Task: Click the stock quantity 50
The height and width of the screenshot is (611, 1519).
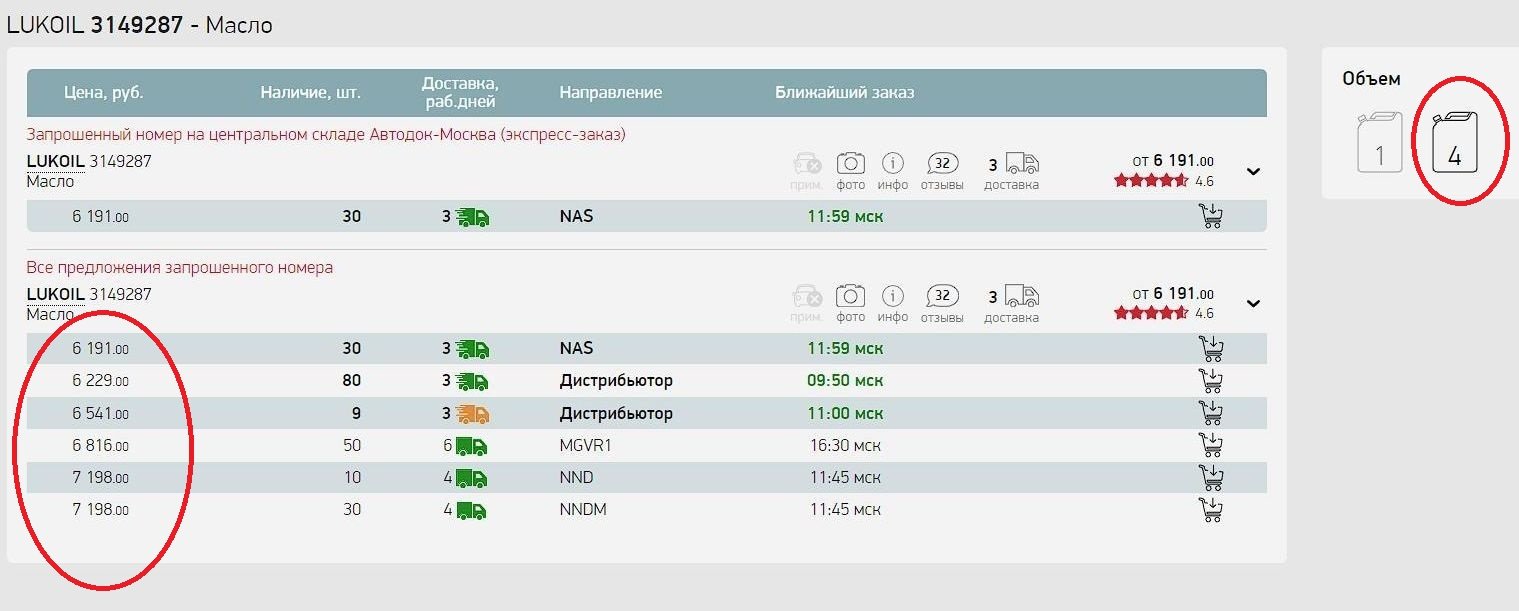Action: 352,445
